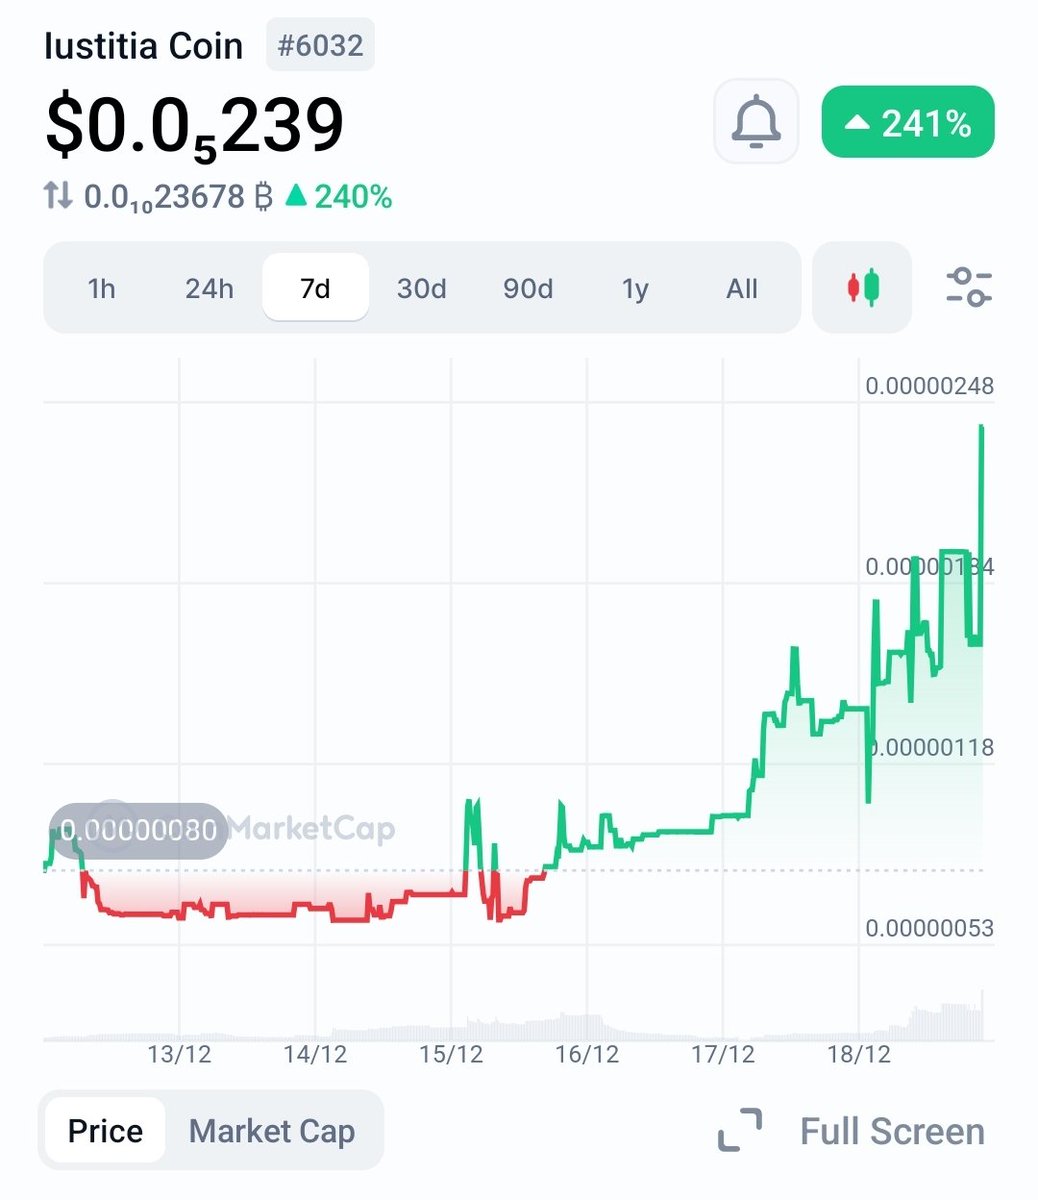The height and width of the screenshot is (1200, 1038).
Task: Click the currency comparison arrows icon
Action: click(58, 196)
